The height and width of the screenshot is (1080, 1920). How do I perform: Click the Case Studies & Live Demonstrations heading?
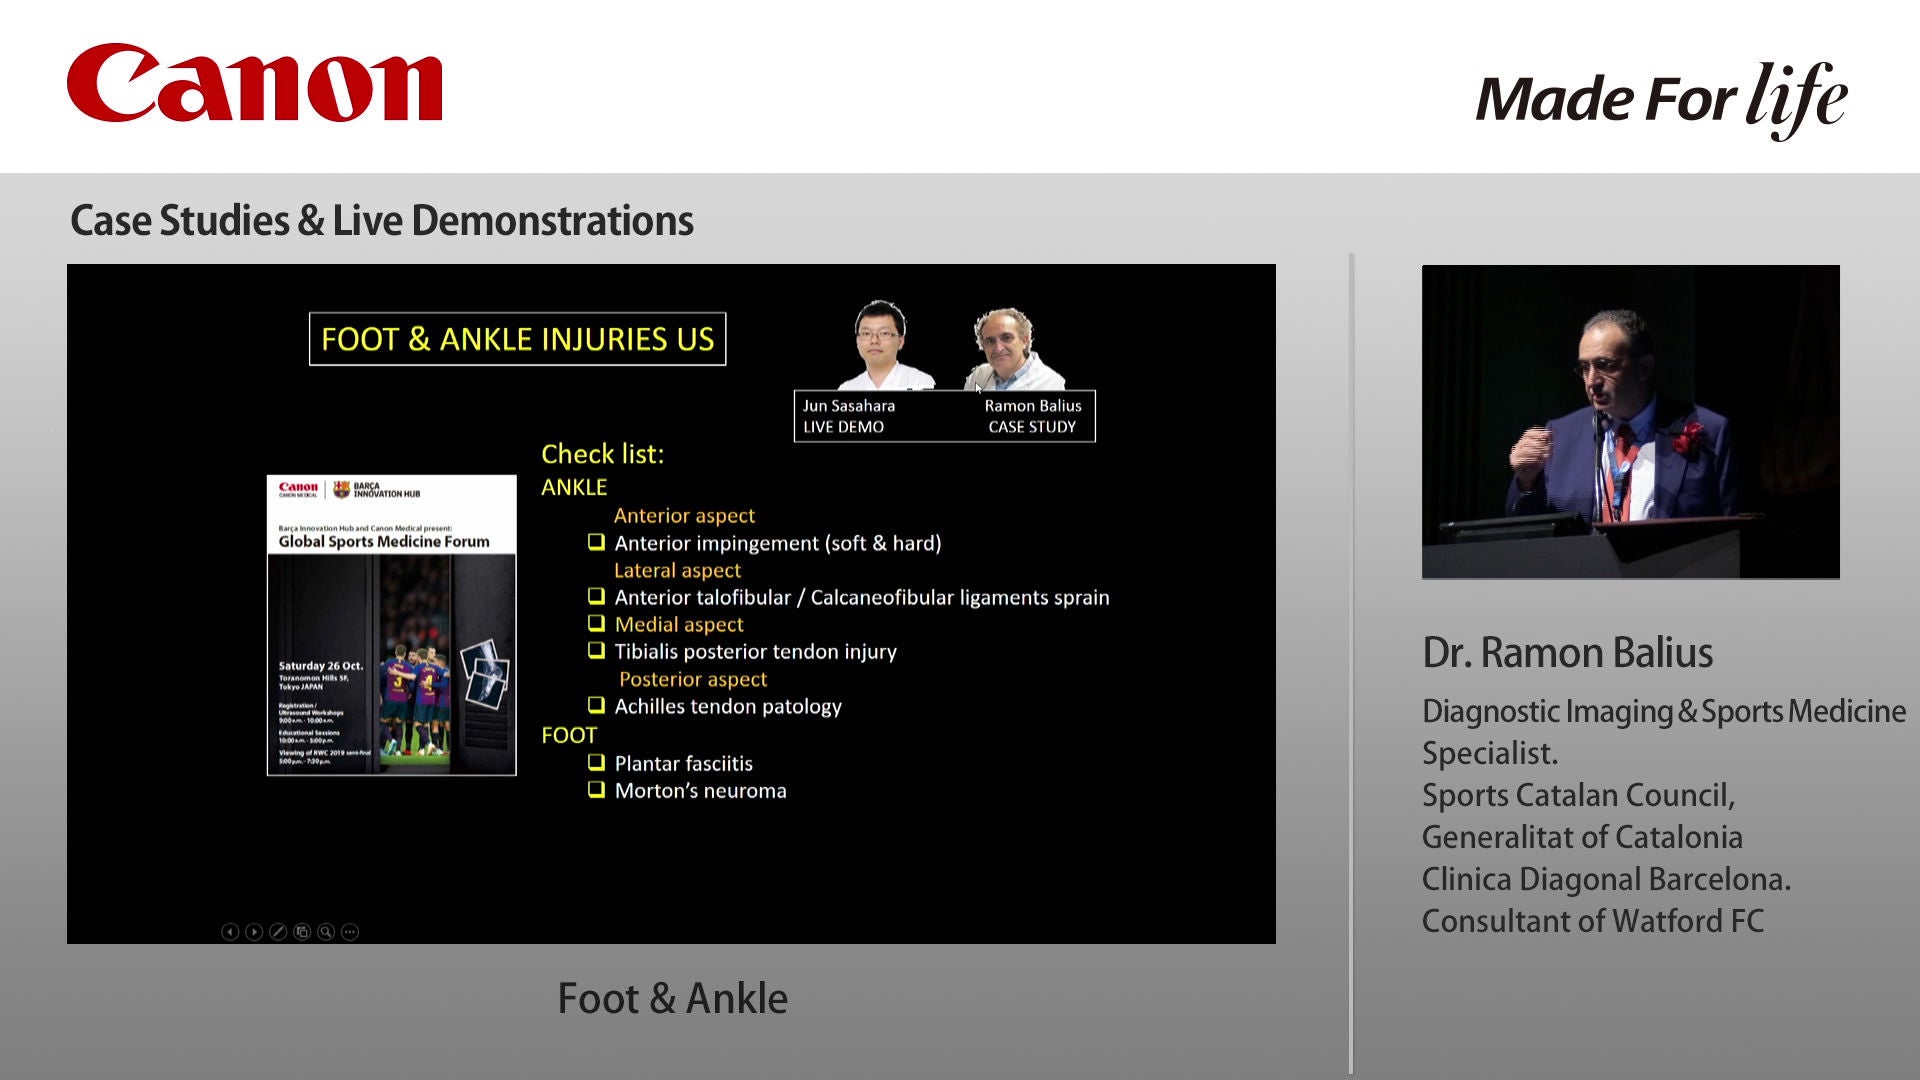(381, 221)
